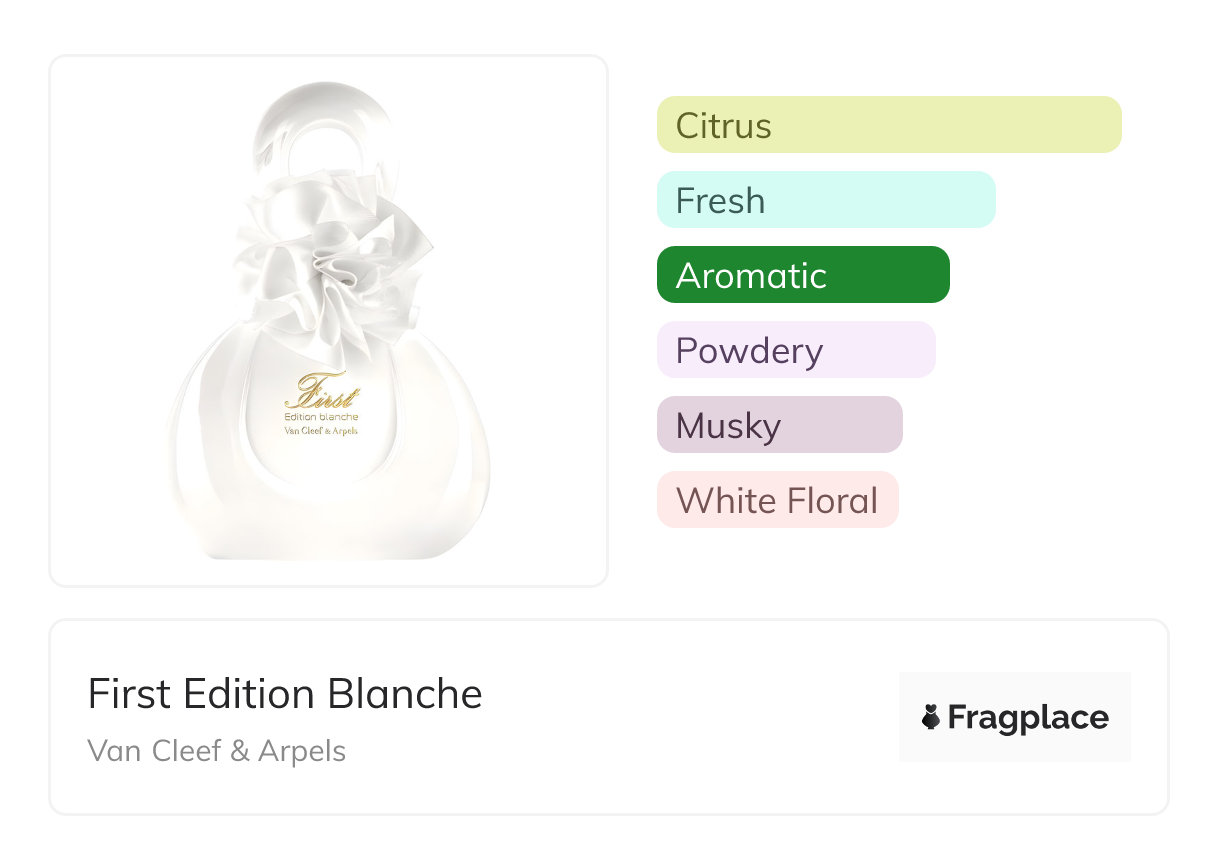
Task: Click the Musky accord bar
Action: pyautogui.click(x=779, y=425)
